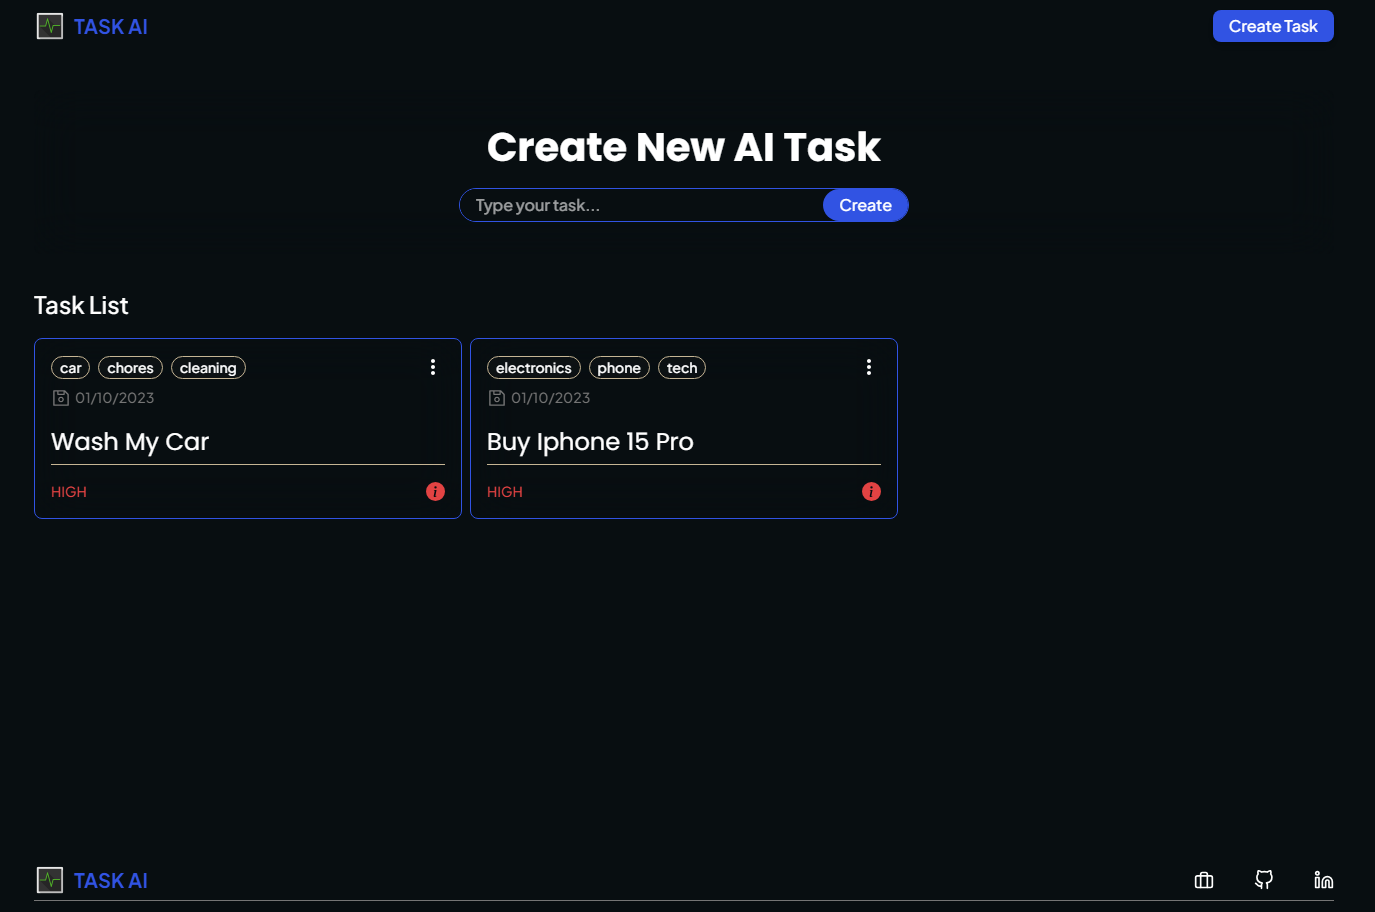The width and height of the screenshot is (1375, 912).
Task: Open LinkedIn via the footer LinkedIn icon
Action: tap(1323, 880)
